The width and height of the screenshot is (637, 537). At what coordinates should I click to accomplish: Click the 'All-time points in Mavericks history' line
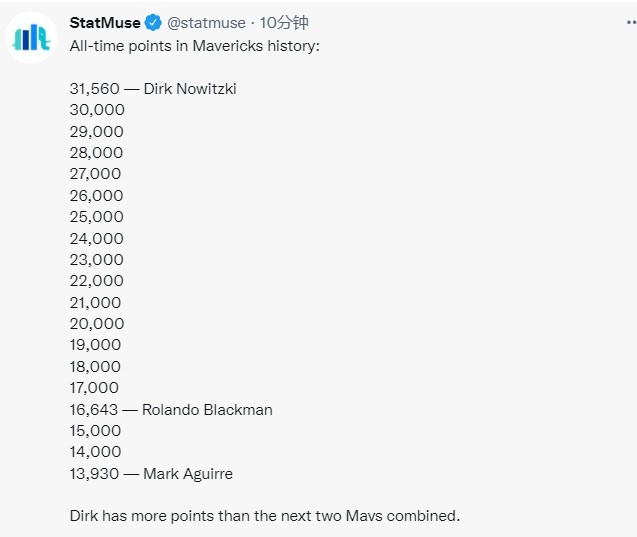(194, 46)
